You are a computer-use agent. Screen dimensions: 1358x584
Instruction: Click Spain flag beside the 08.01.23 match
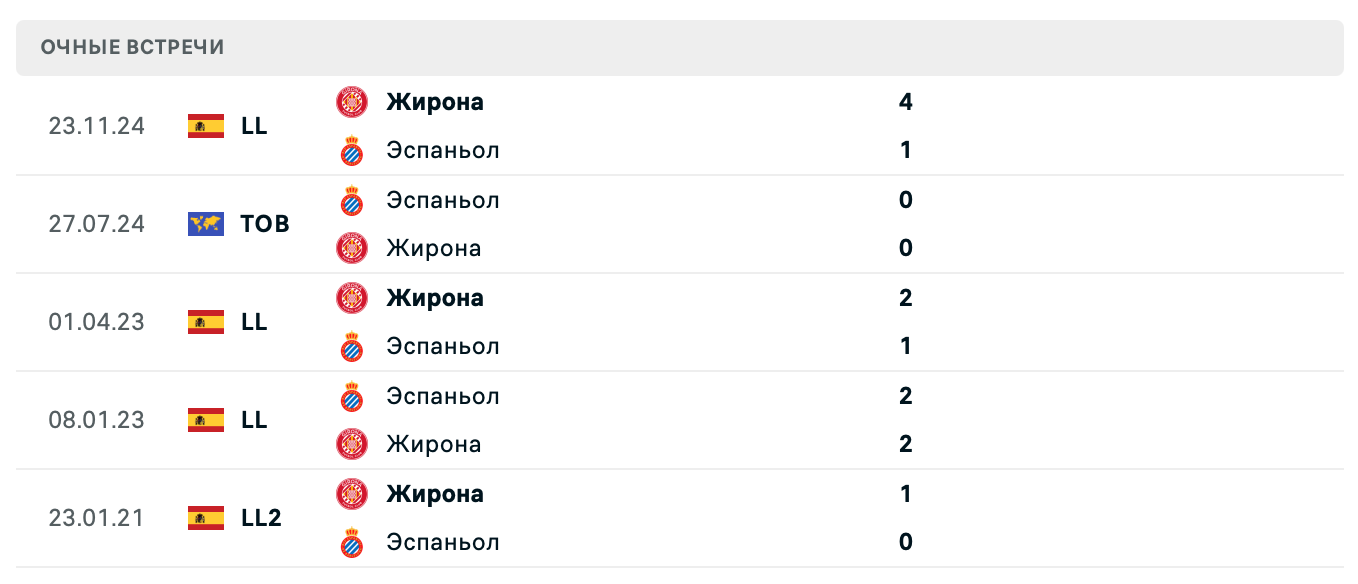tap(206, 420)
